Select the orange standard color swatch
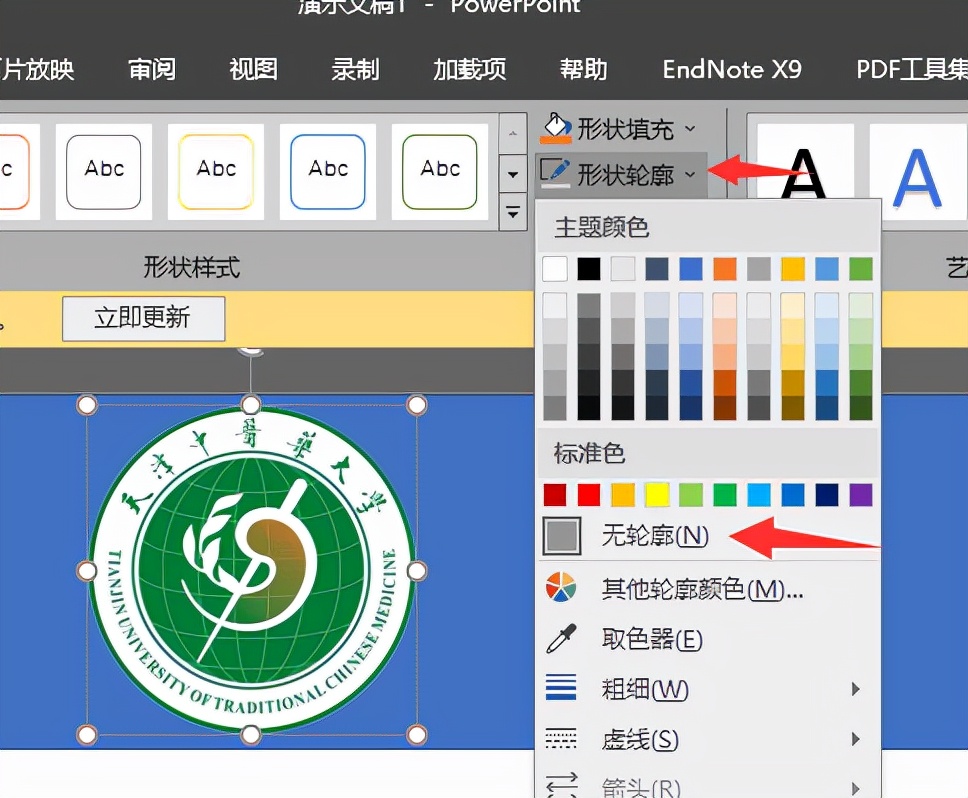 pyautogui.click(x=623, y=494)
